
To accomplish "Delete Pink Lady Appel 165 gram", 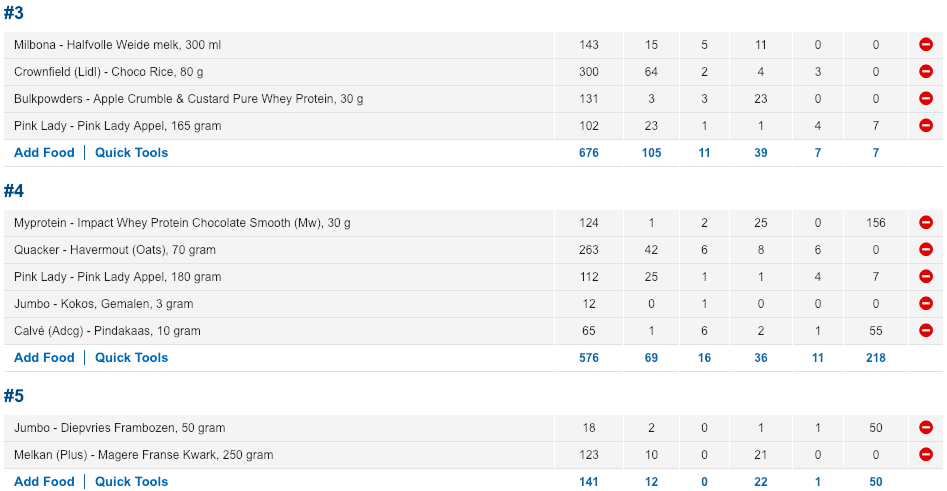I will (x=926, y=126).
